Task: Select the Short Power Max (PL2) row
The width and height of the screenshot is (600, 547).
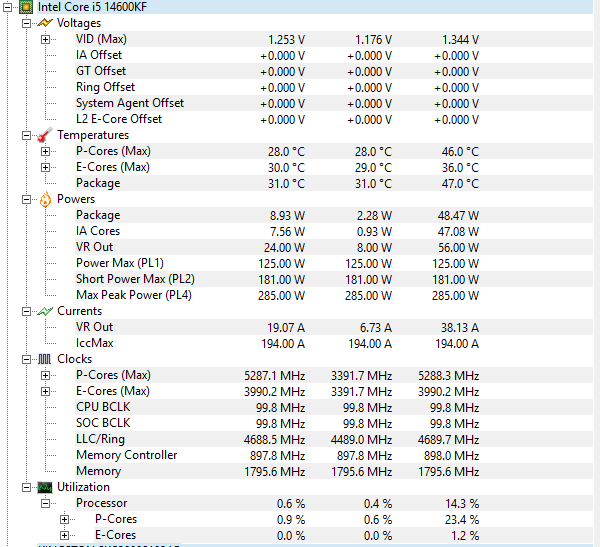Action: (x=135, y=279)
